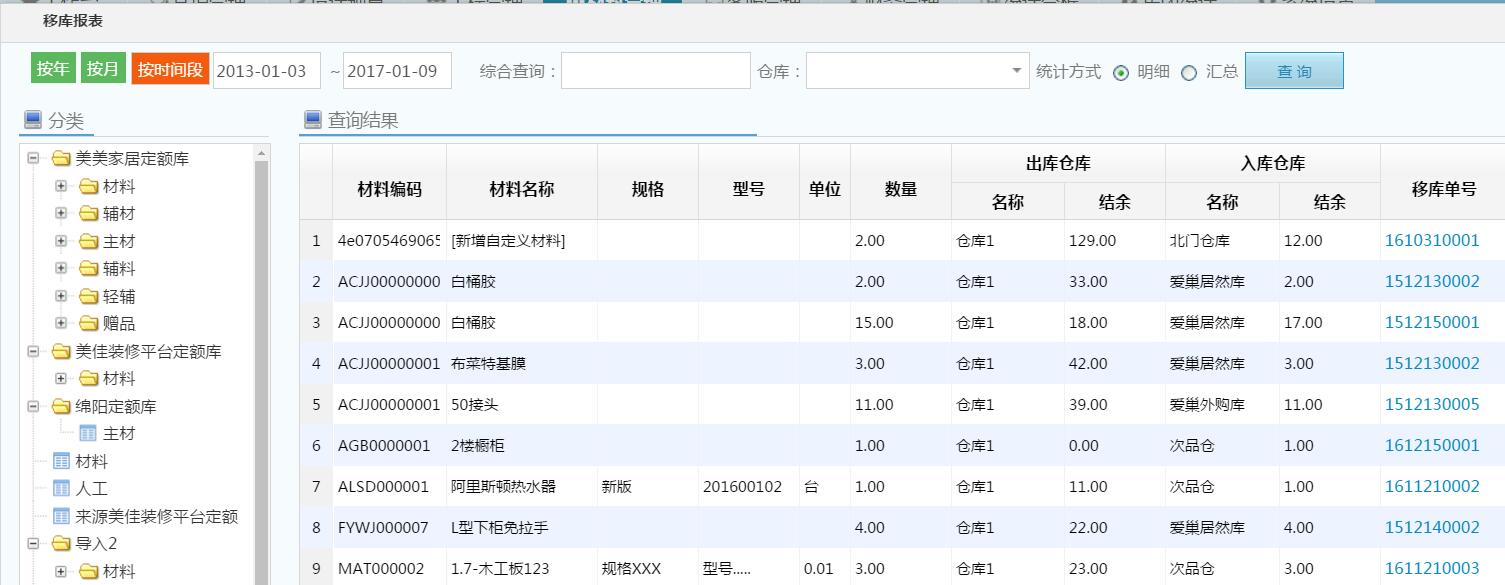The image size is (1505, 585).
Task: Click the table icon beside 人工
Action: tap(61, 489)
